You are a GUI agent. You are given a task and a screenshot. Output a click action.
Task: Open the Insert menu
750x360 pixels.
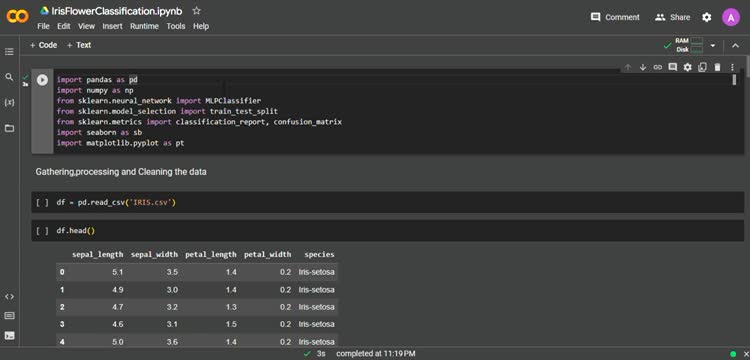click(112, 26)
